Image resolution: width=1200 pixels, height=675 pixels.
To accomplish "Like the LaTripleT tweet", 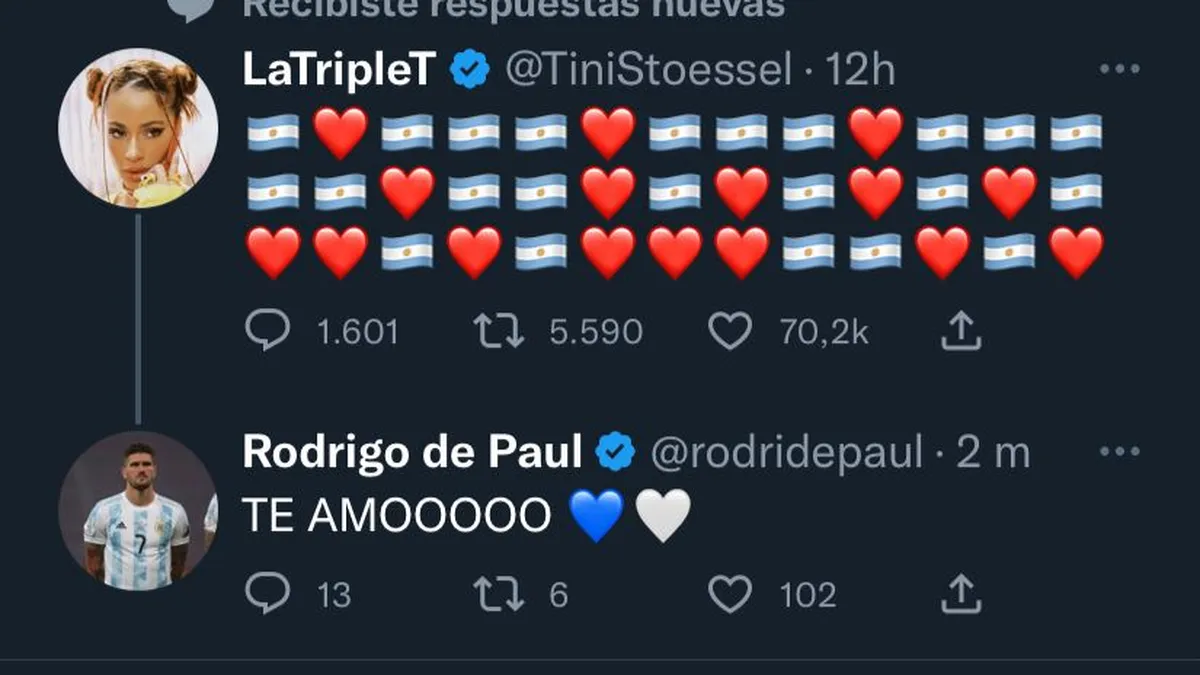I will click(730, 331).
